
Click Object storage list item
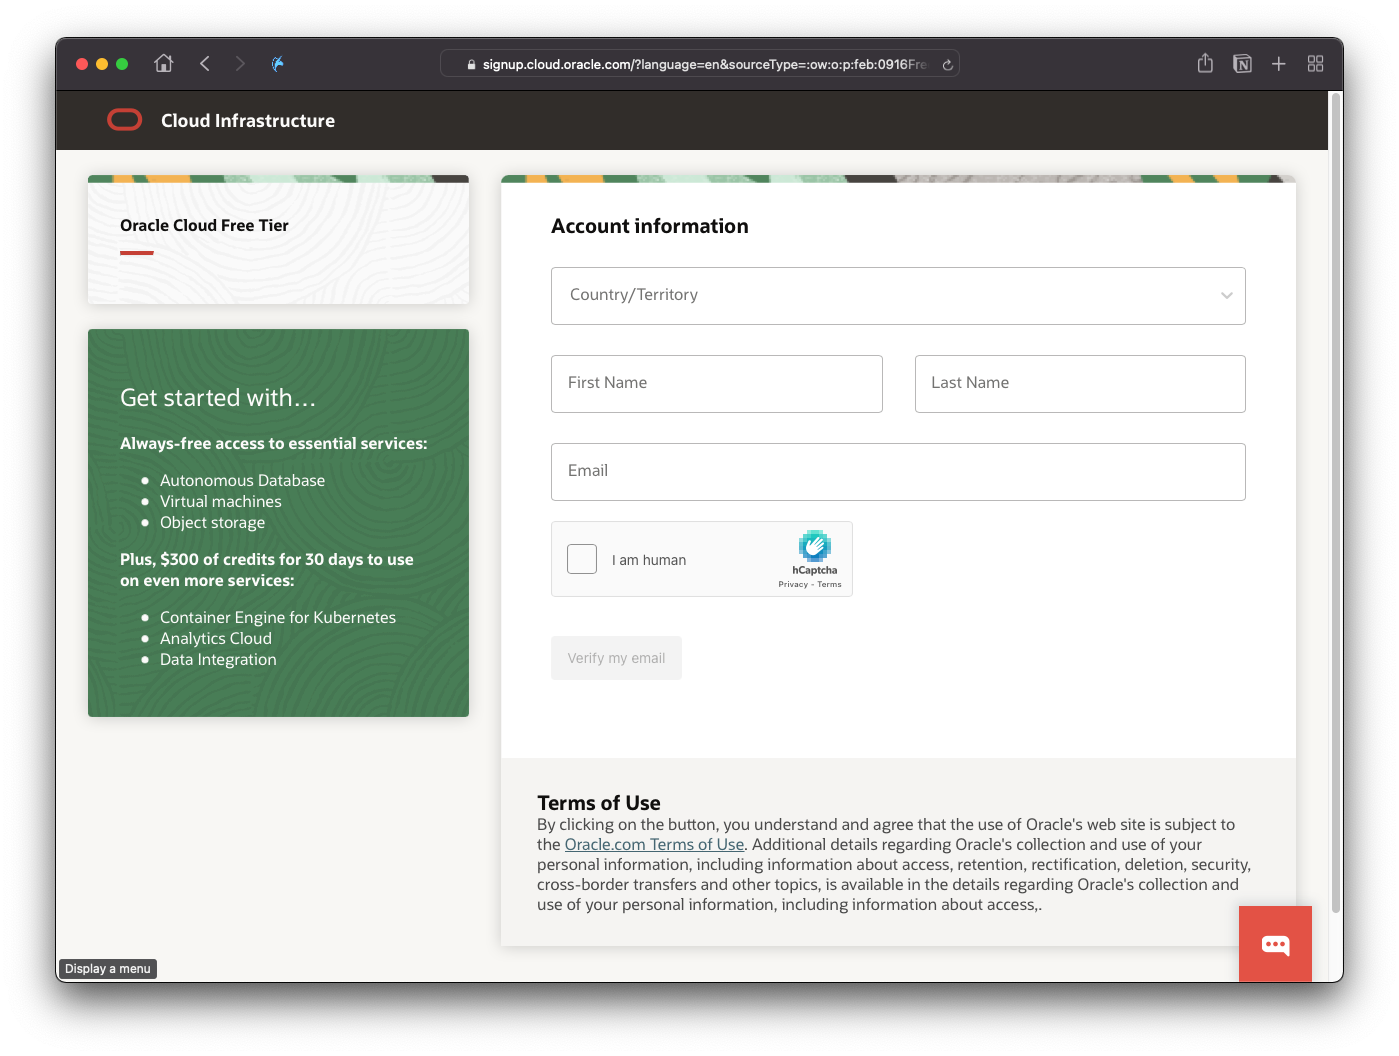[x=212, y=523]
